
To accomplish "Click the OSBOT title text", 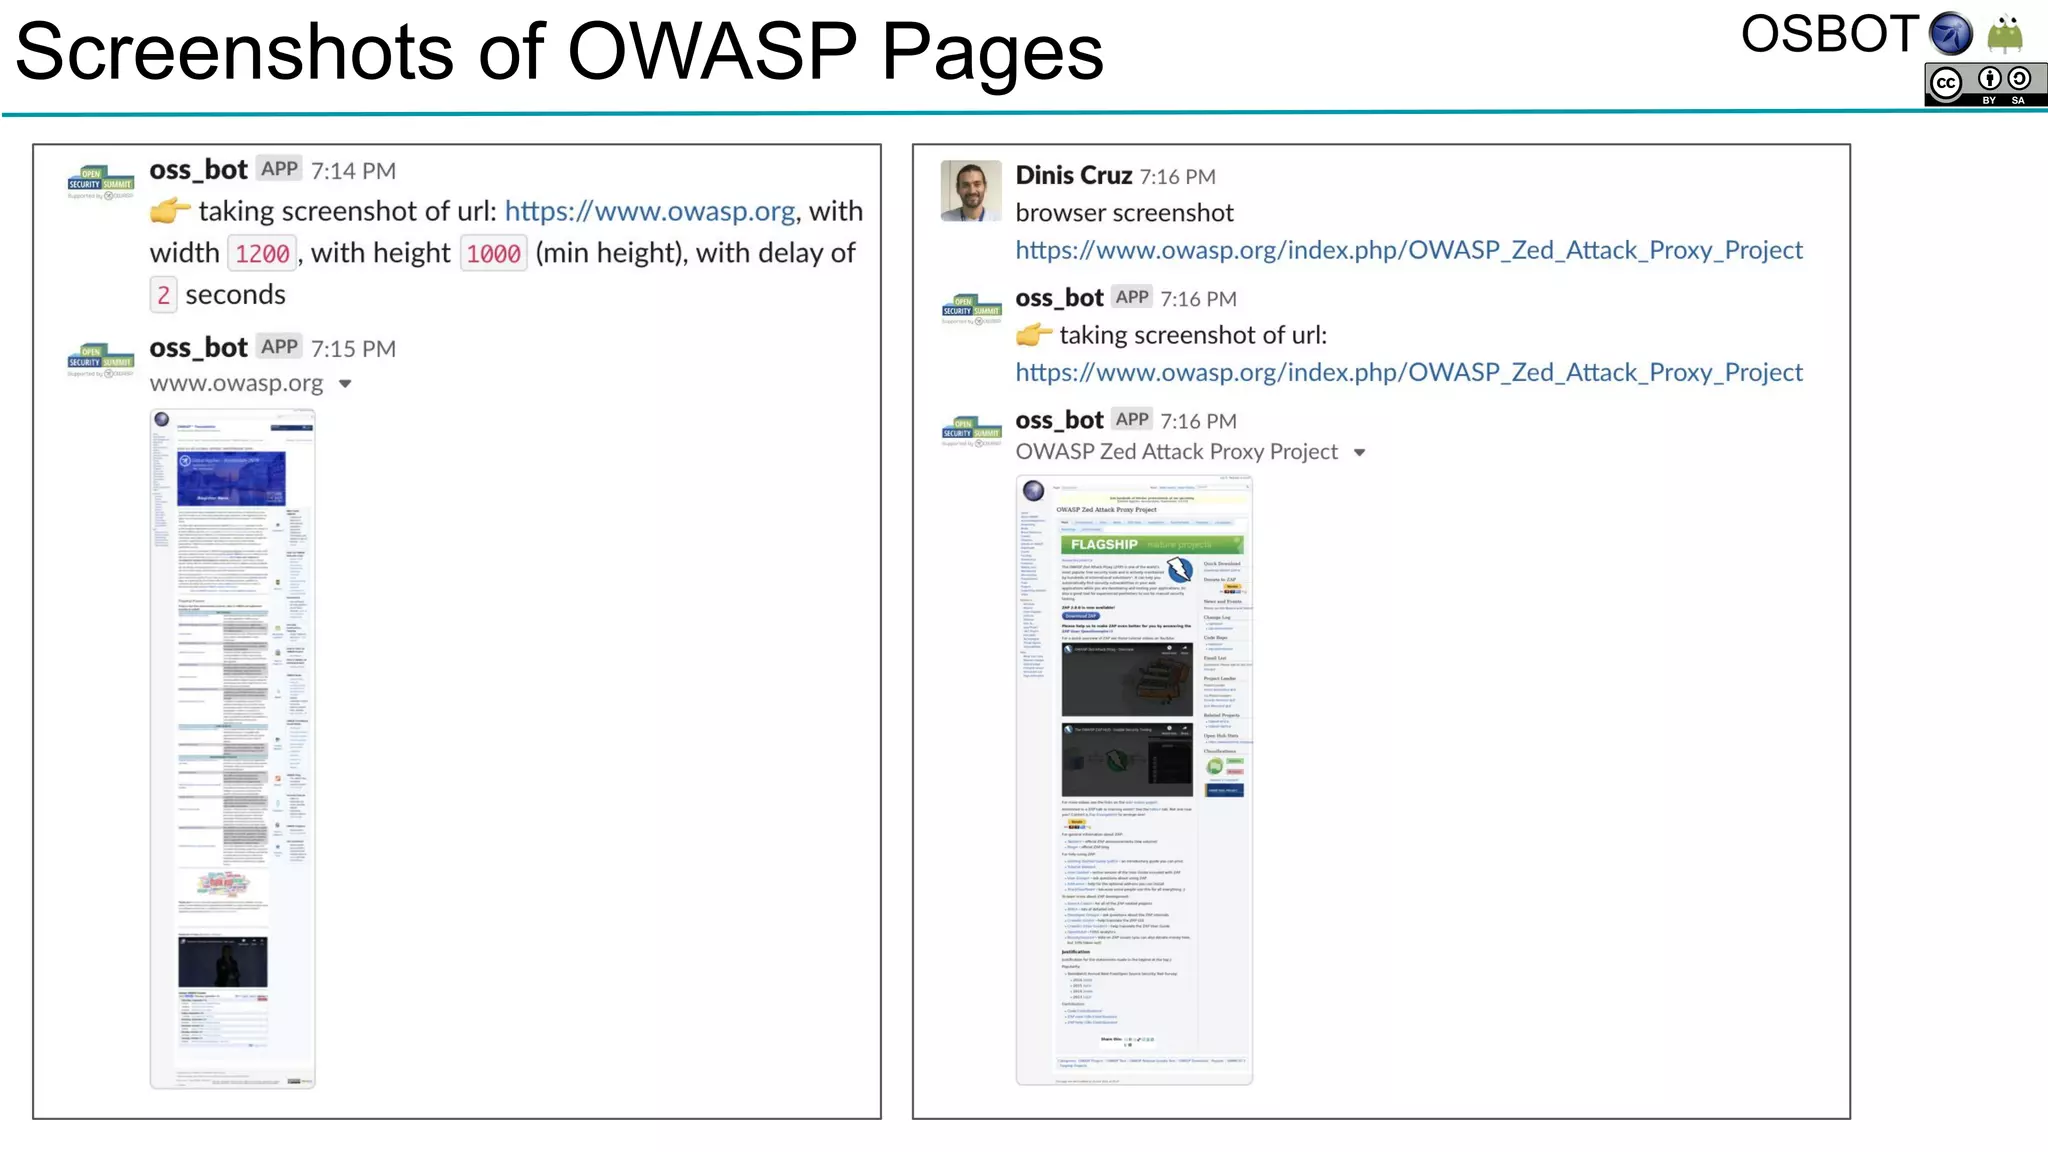I will [x=1830, y=34].
